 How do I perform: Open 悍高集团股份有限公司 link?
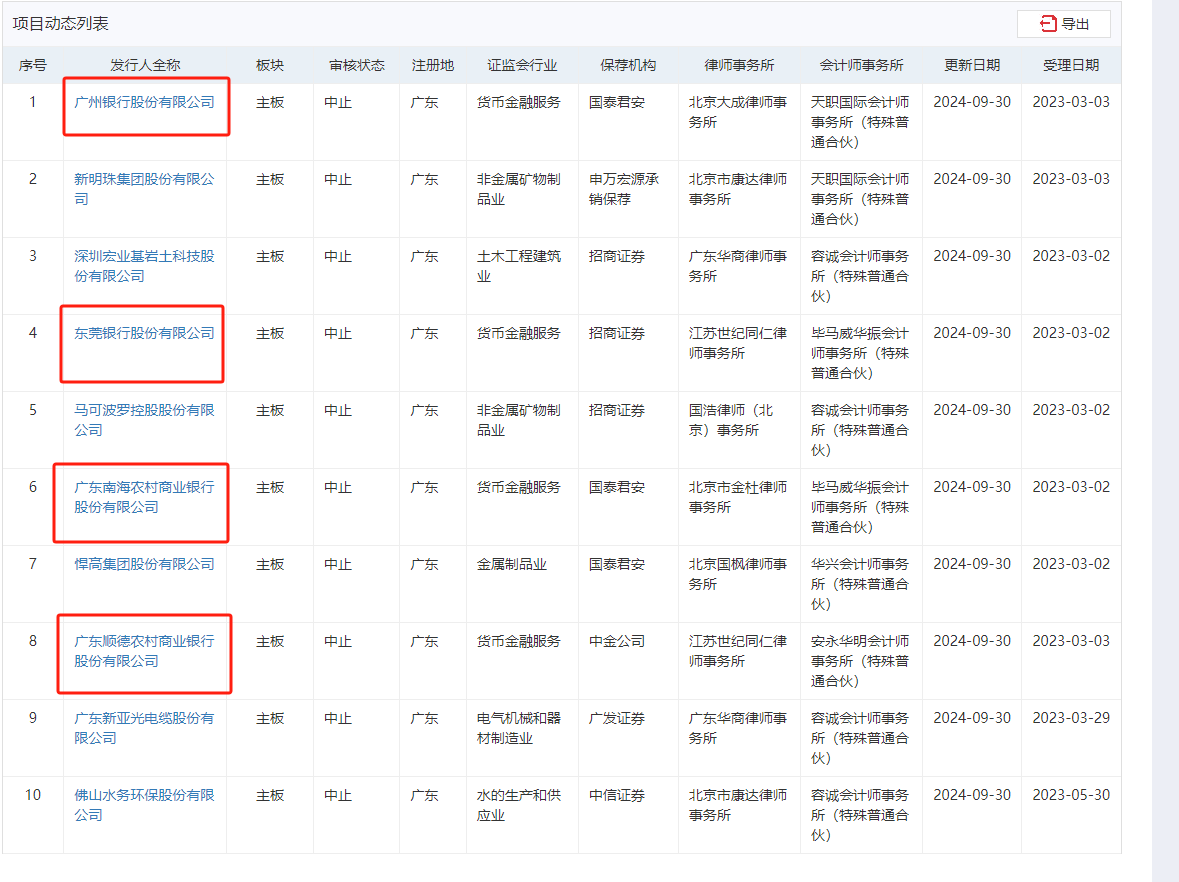tap(144, 564)
